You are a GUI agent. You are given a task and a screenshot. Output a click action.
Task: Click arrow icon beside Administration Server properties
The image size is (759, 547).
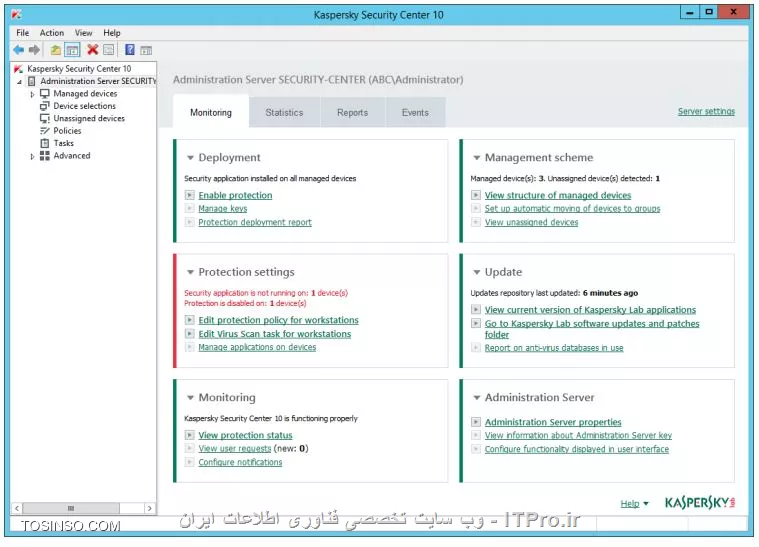pos(476,422)
